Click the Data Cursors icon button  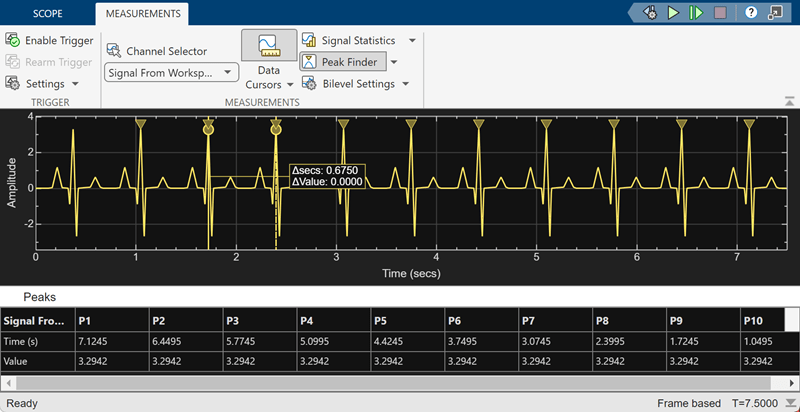pyautogui.click(x=268, y=46)
